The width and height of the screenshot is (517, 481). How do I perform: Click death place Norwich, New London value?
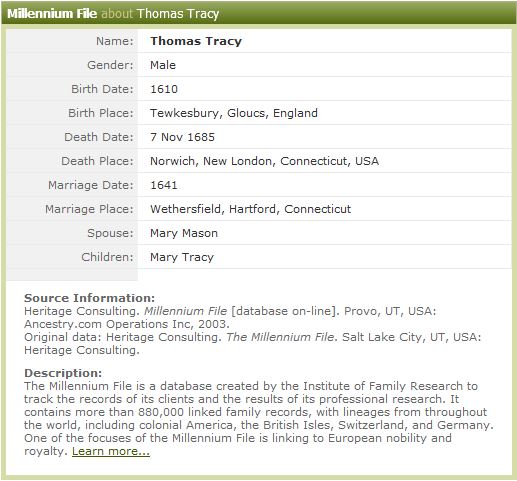click(264, 161)
